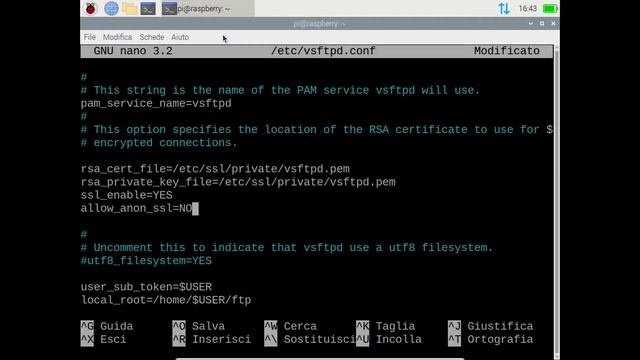Click the #utf8_filesystem=YES line

[x=146, y=261]
